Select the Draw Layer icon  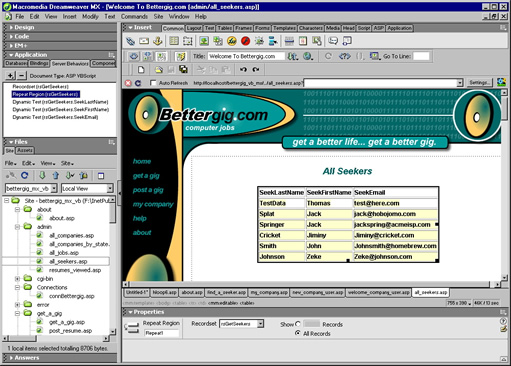pos(188,41)
